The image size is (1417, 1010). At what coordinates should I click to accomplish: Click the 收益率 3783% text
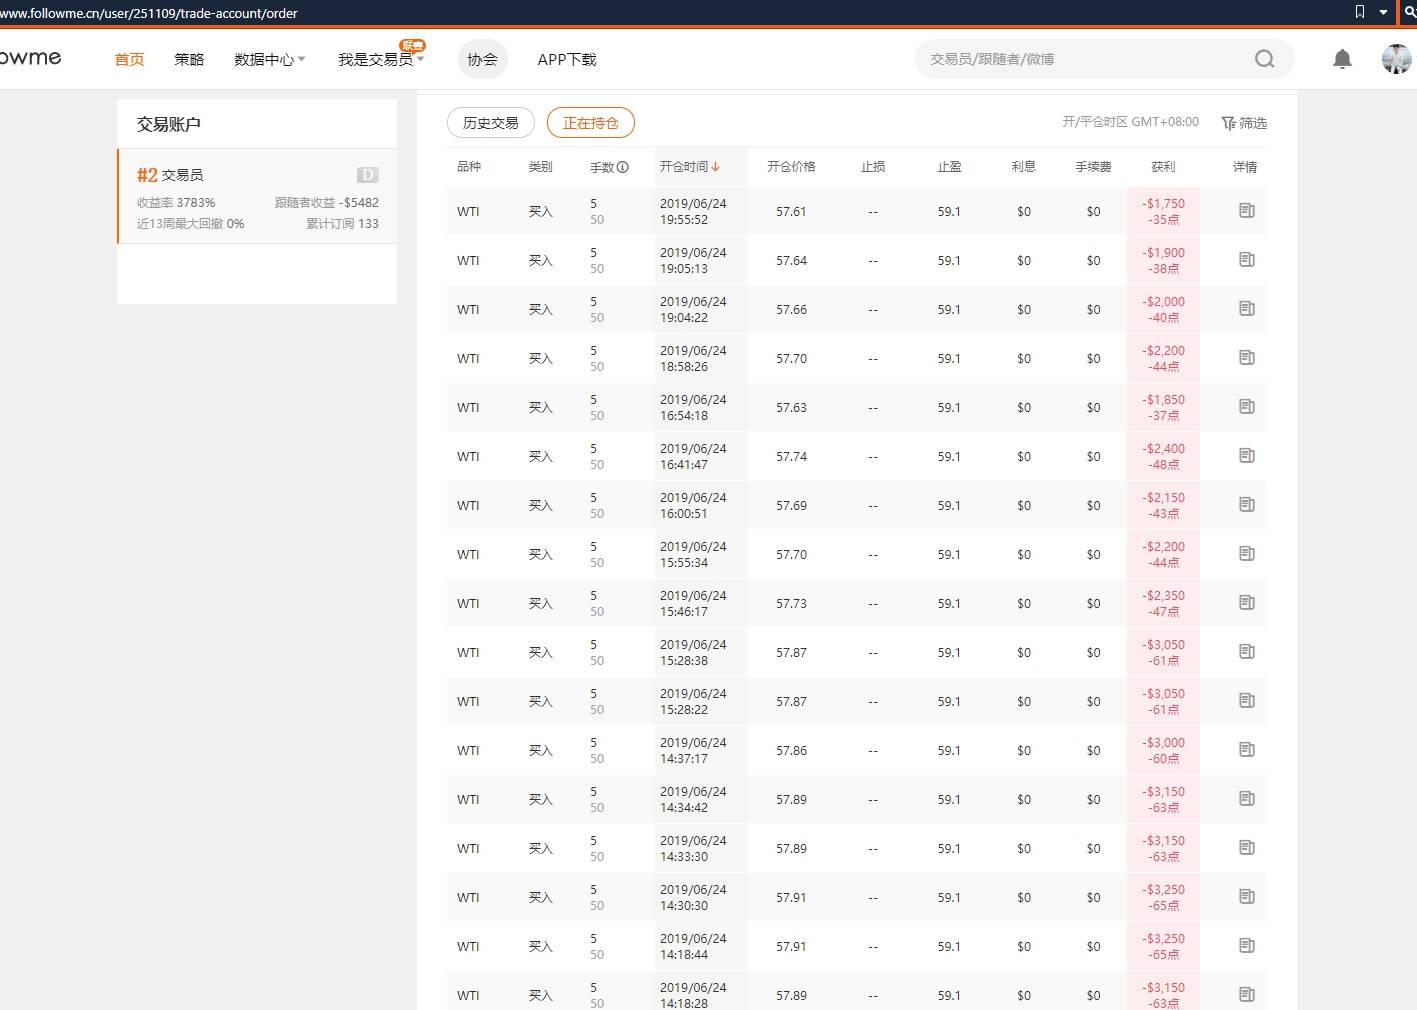tap(176, 203)
